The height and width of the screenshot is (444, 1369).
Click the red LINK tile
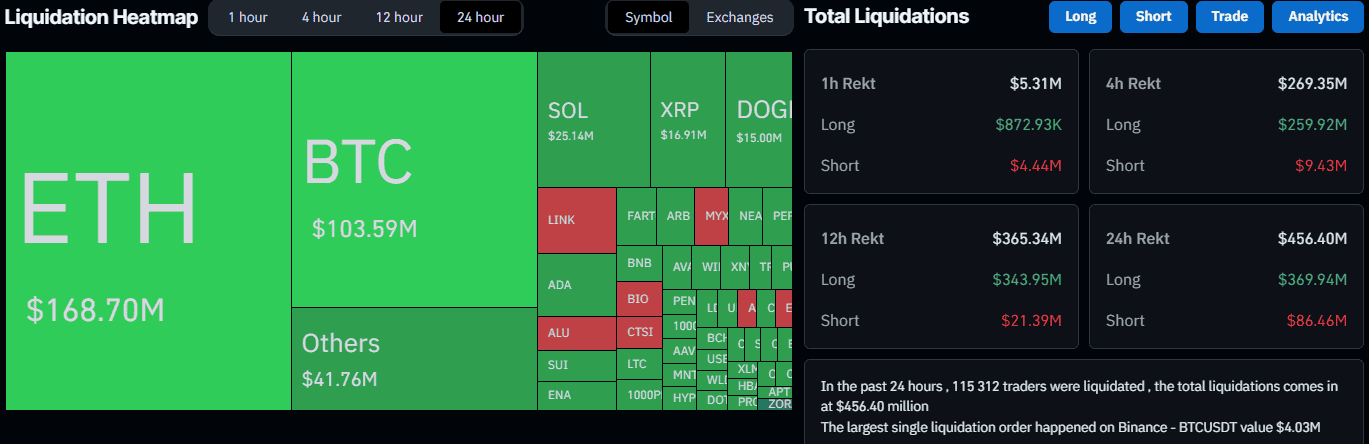click(577, 220)
